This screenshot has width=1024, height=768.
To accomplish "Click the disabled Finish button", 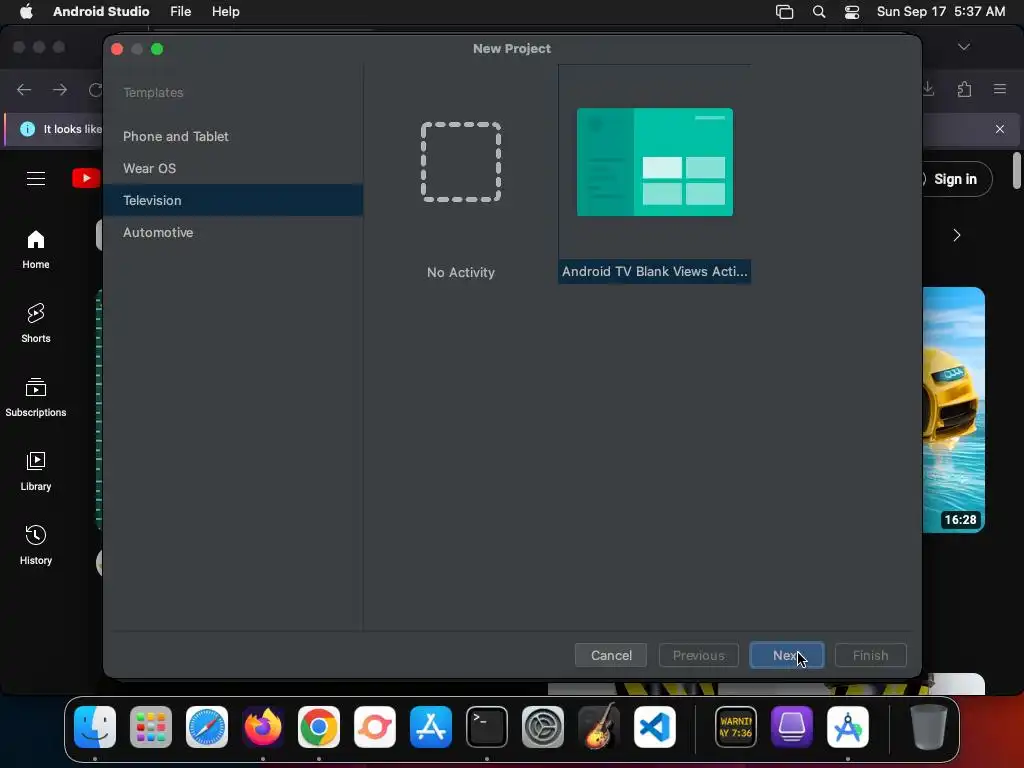I will (x=870, y=655).
